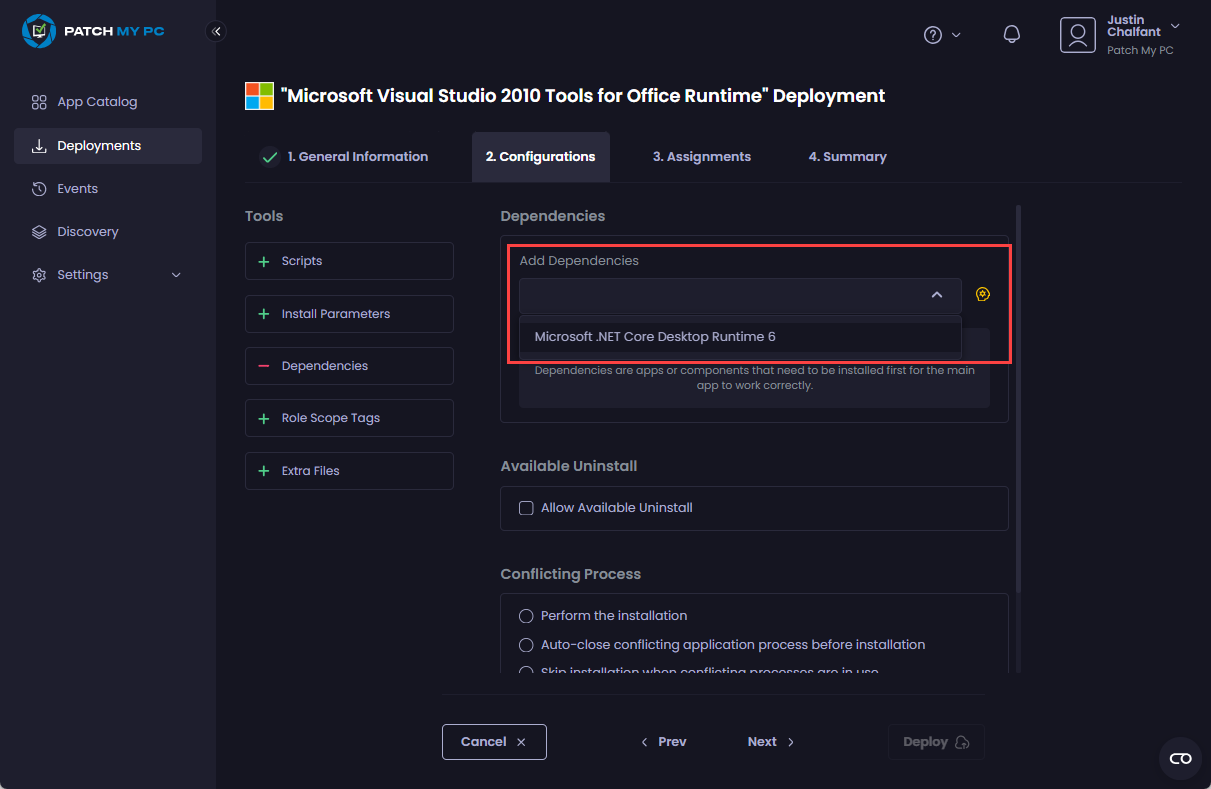
Task: Open the notifications bell
Action: (x=1011, y=35)
